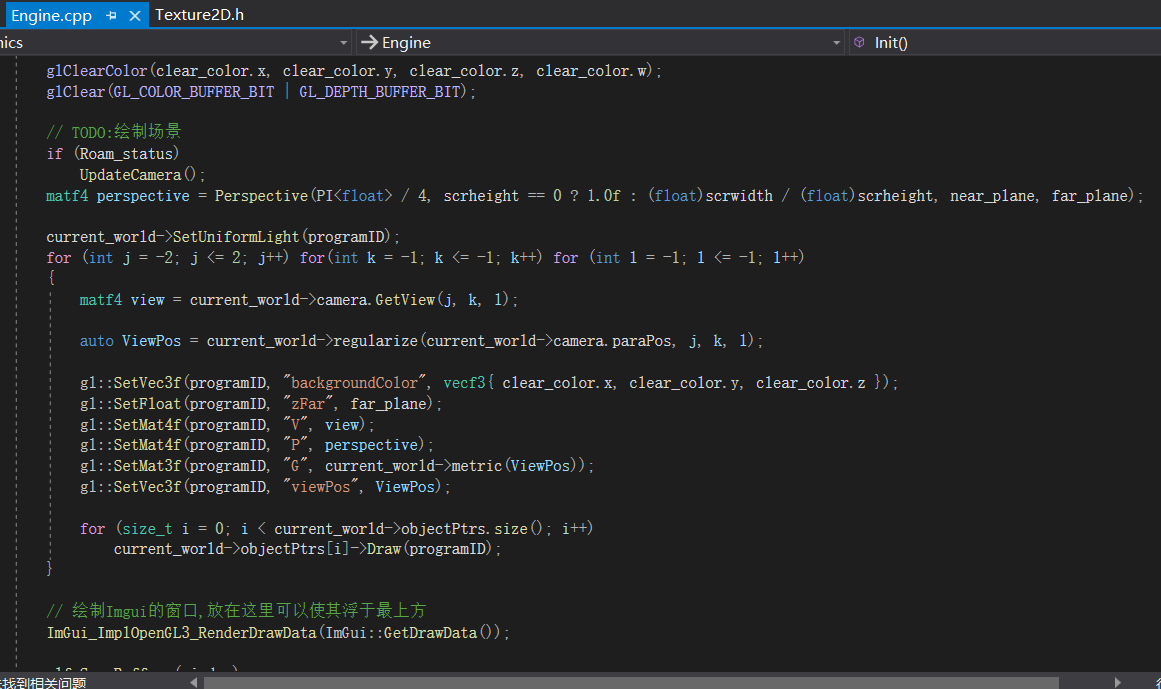The height and width of the screenshot is (689, 1161).
Task: Click the 找到相关问题 status text
Action: click(42, 682)
